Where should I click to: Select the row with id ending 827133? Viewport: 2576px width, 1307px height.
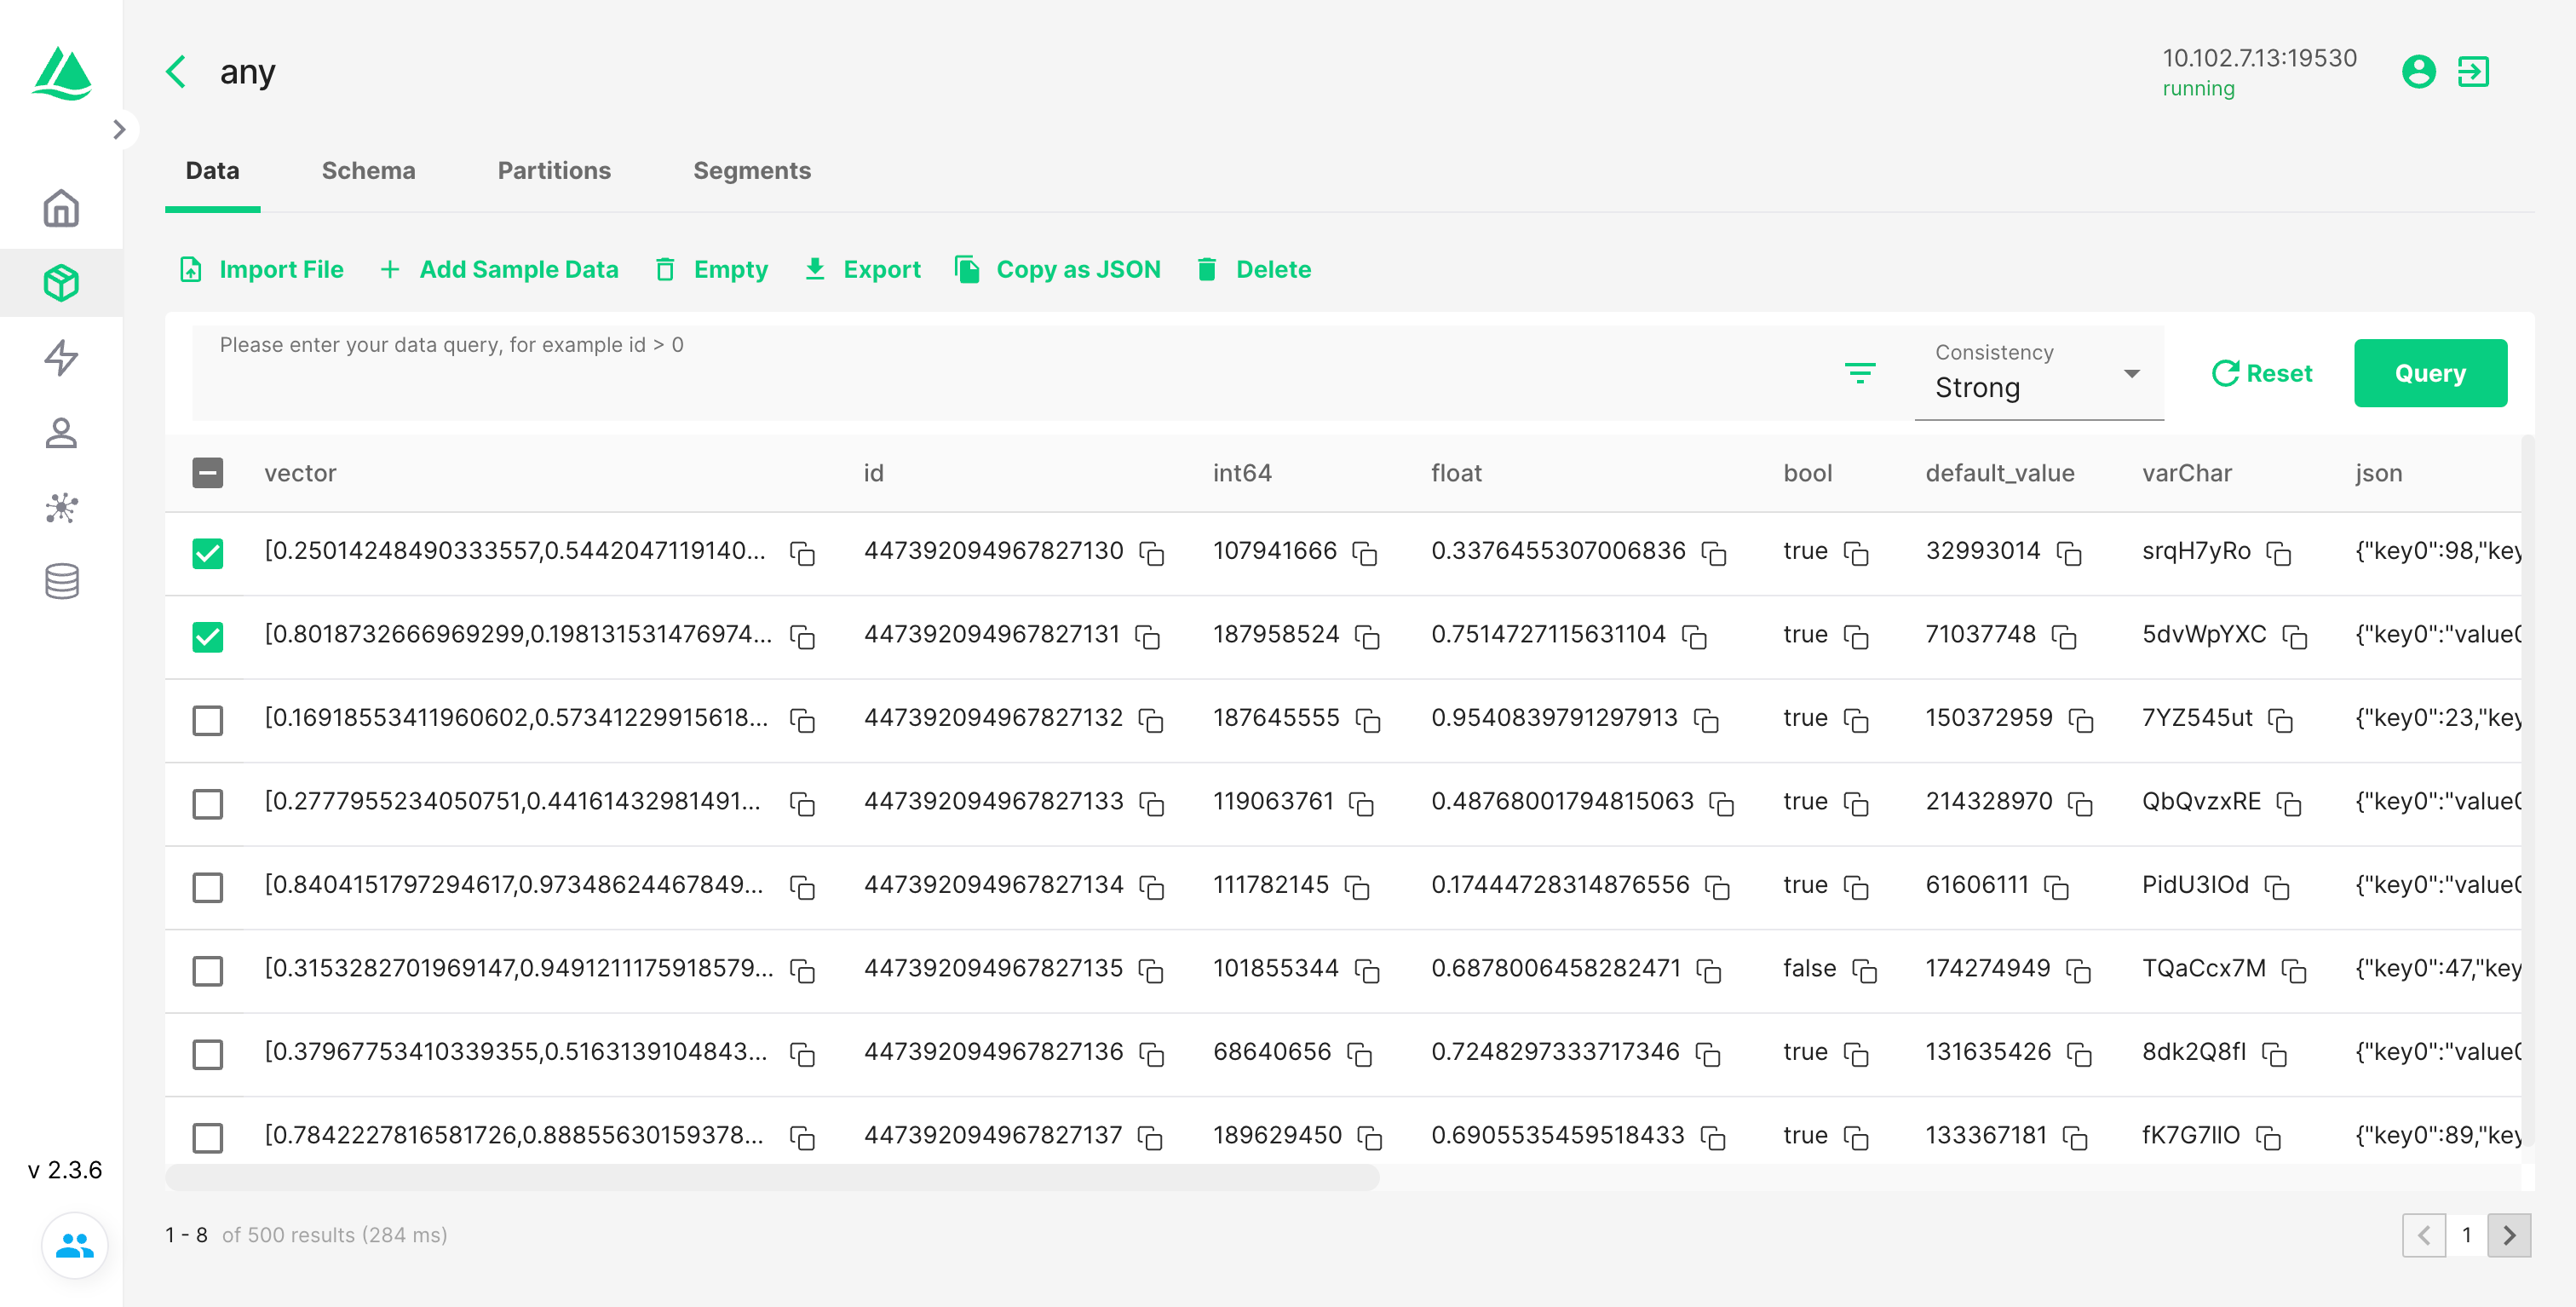207,804
